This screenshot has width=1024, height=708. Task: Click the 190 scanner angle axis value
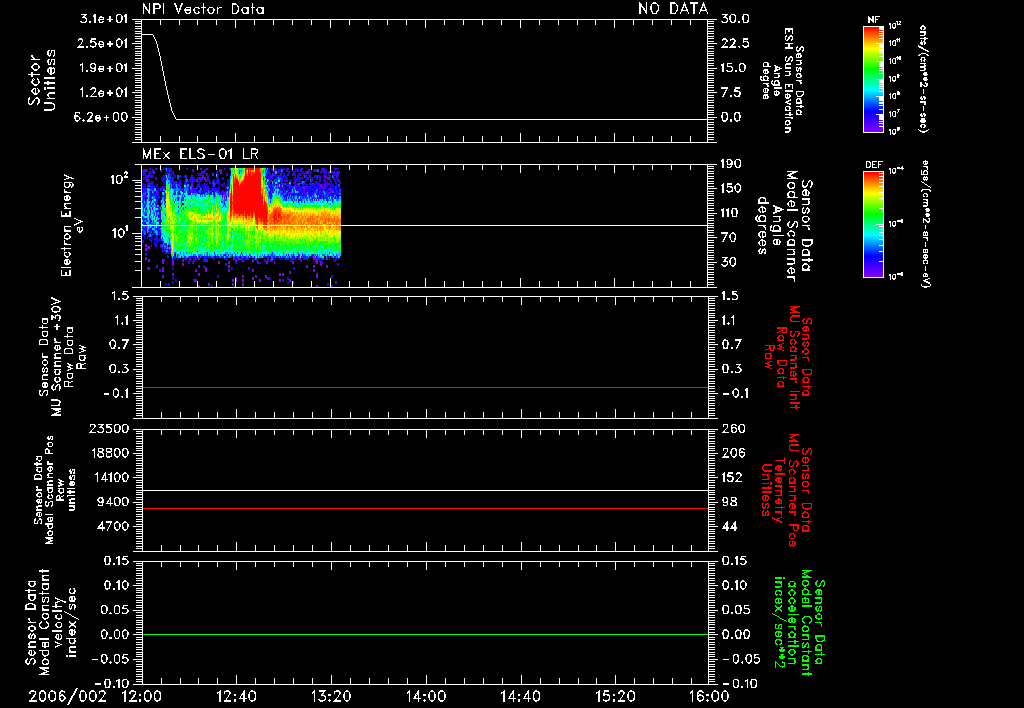tap(731, 164)
